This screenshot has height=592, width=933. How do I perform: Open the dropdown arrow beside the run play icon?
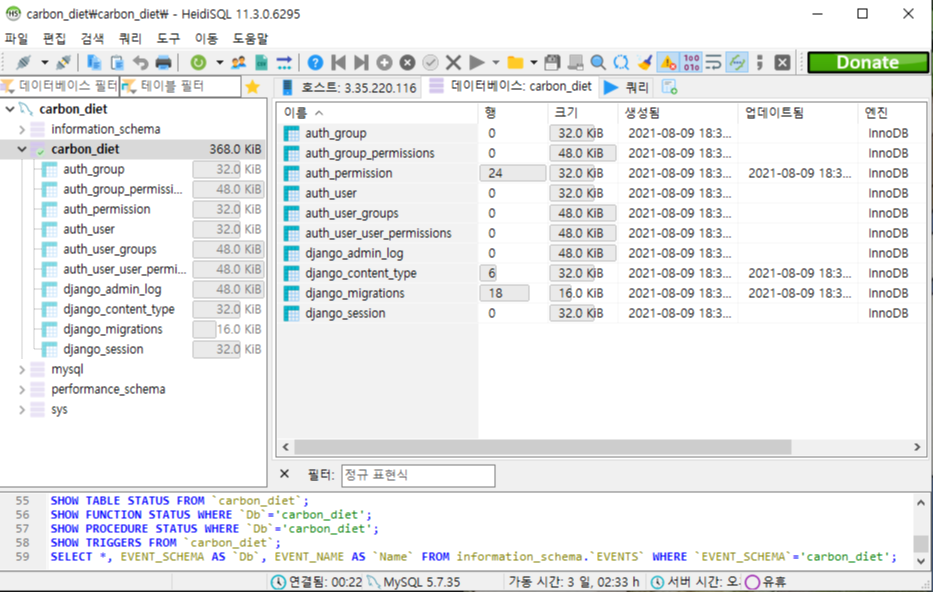496,62
